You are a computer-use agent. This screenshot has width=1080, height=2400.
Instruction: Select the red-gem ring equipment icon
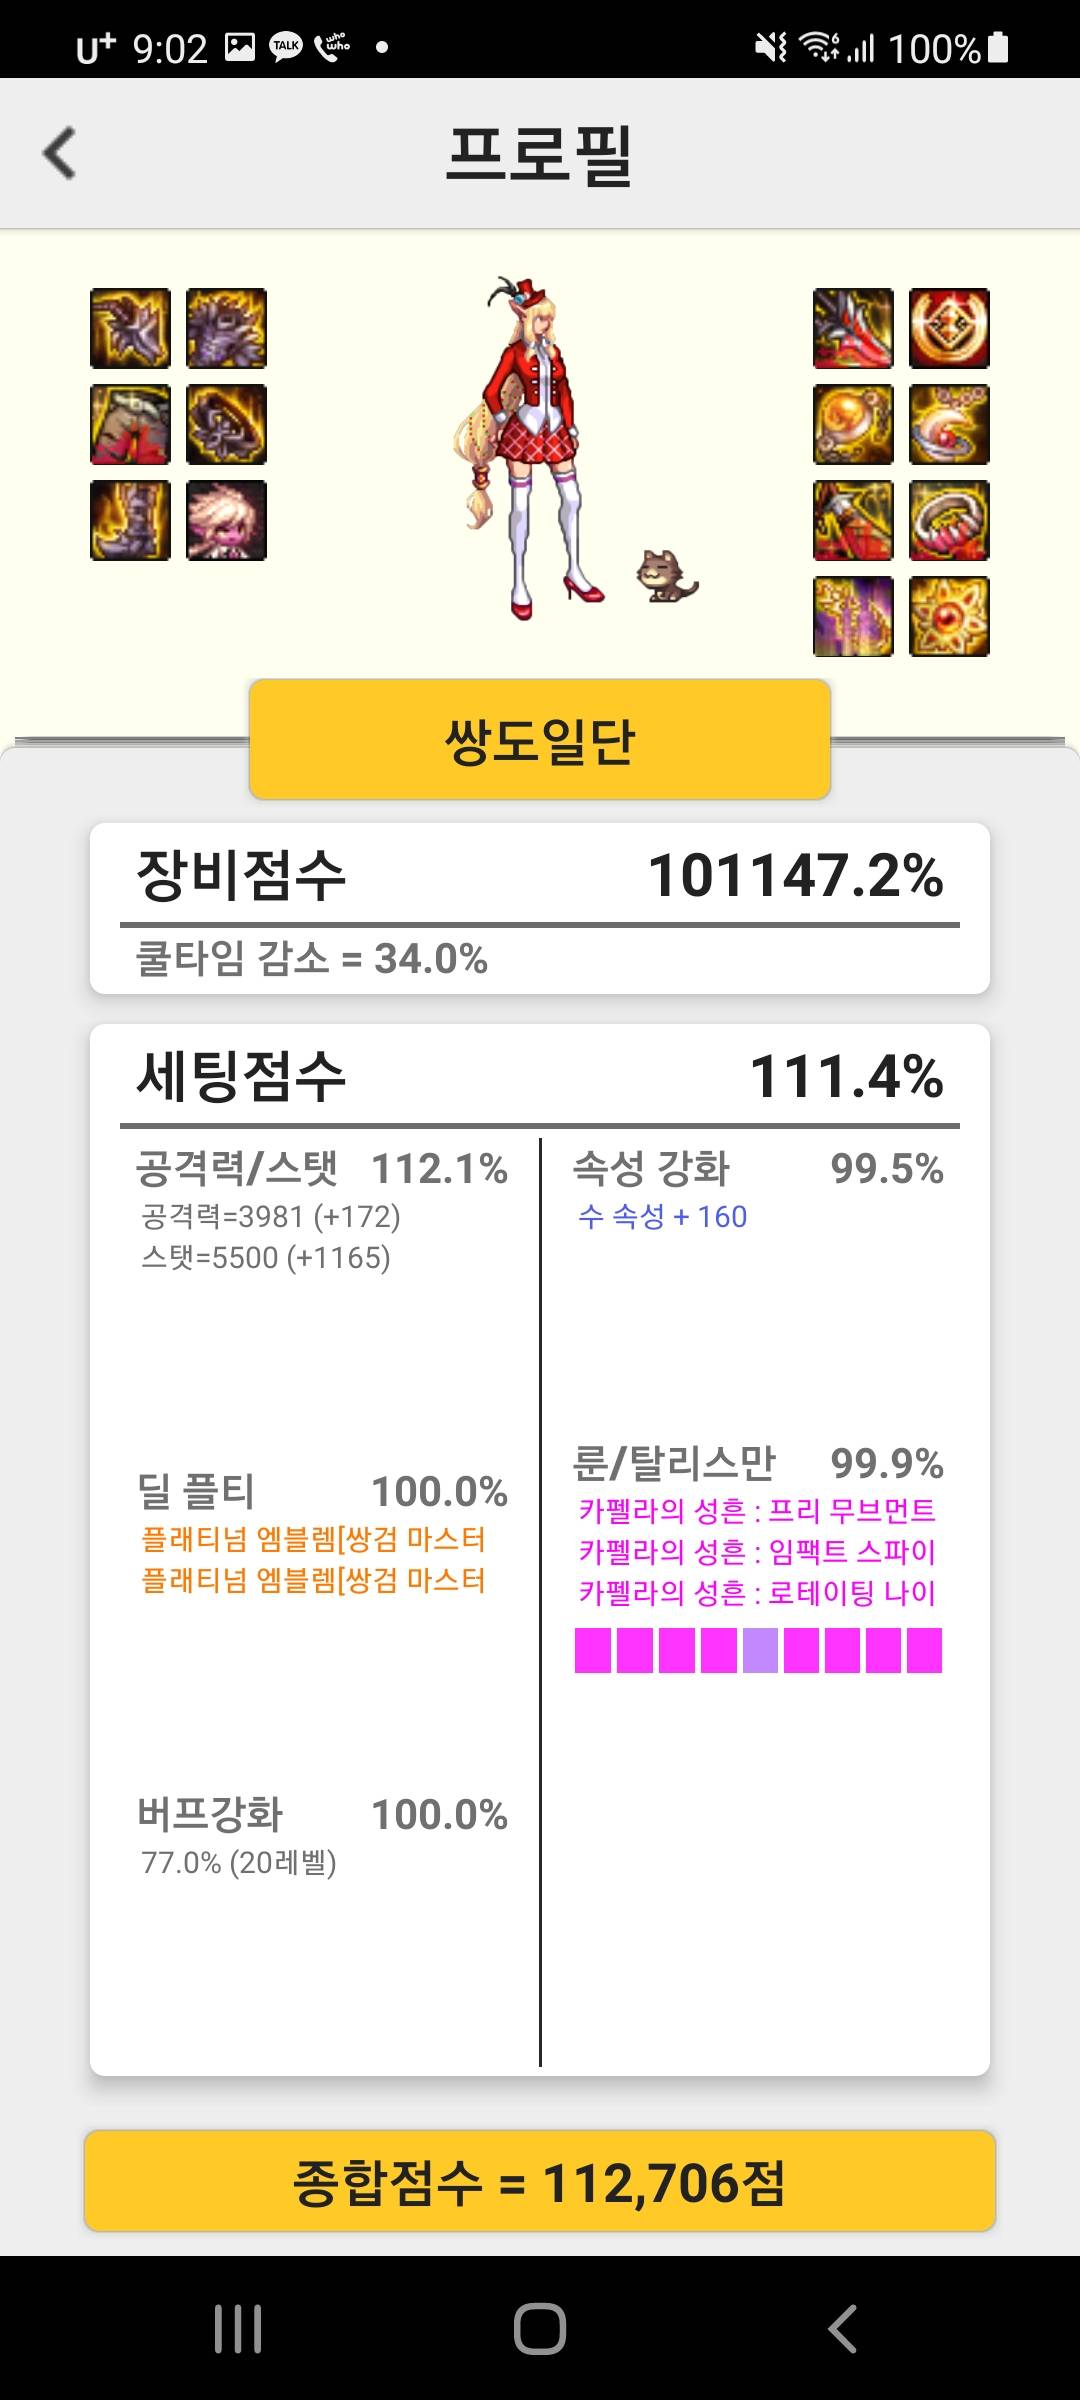[x=949, y=520]
